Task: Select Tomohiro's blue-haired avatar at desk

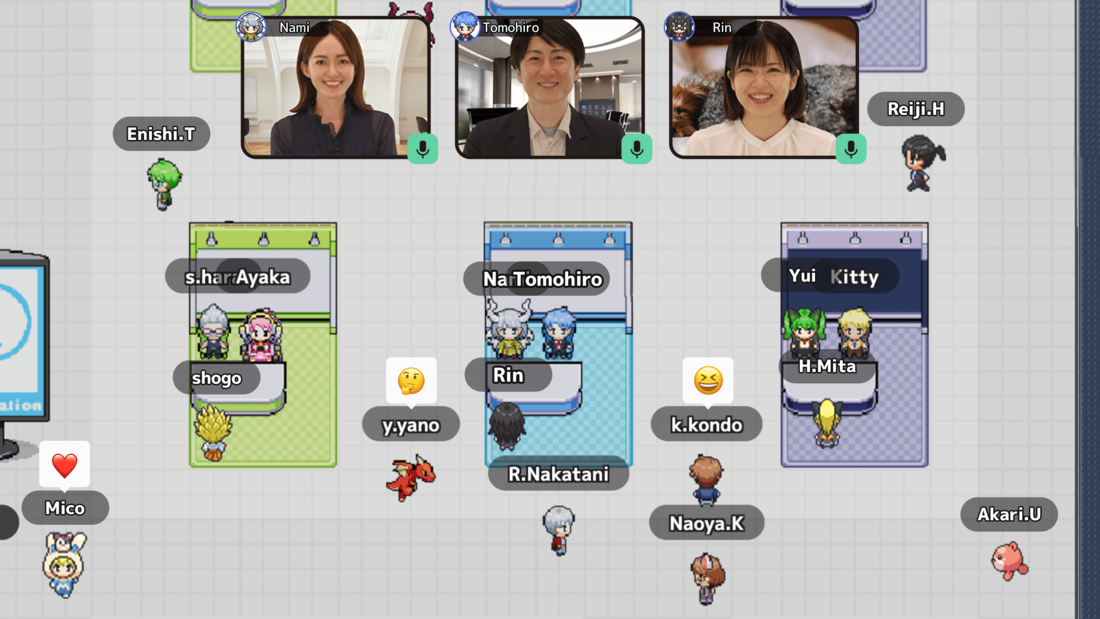Action: [559, 333]
